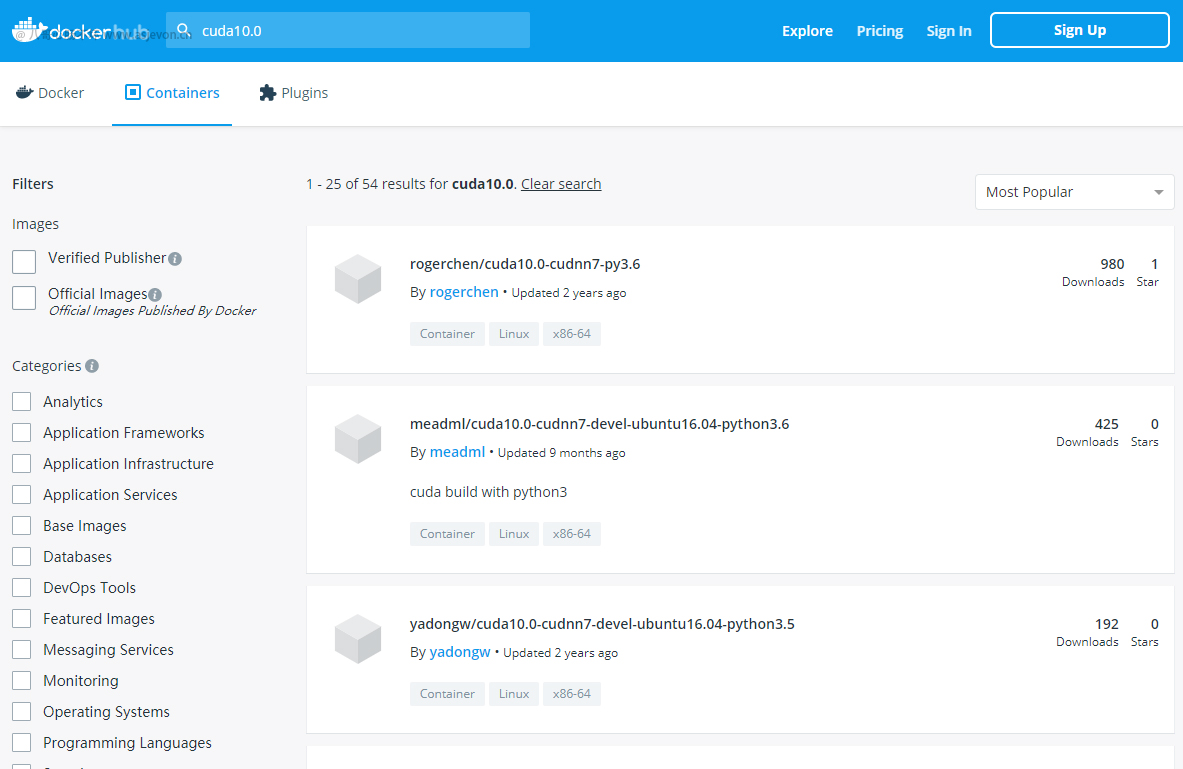Image resolution: width=1183 pixels, height=769 pixels.
Task: Click x86-64 tag on meadml result
Action: tap(572, 534)
